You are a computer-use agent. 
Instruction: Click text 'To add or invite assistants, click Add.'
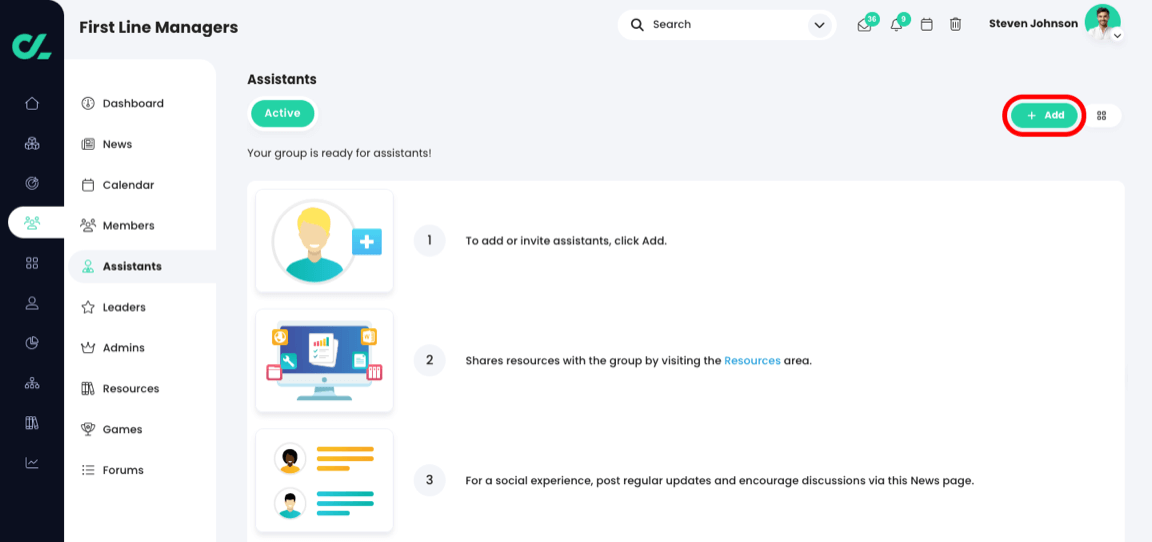click(566, 241)
